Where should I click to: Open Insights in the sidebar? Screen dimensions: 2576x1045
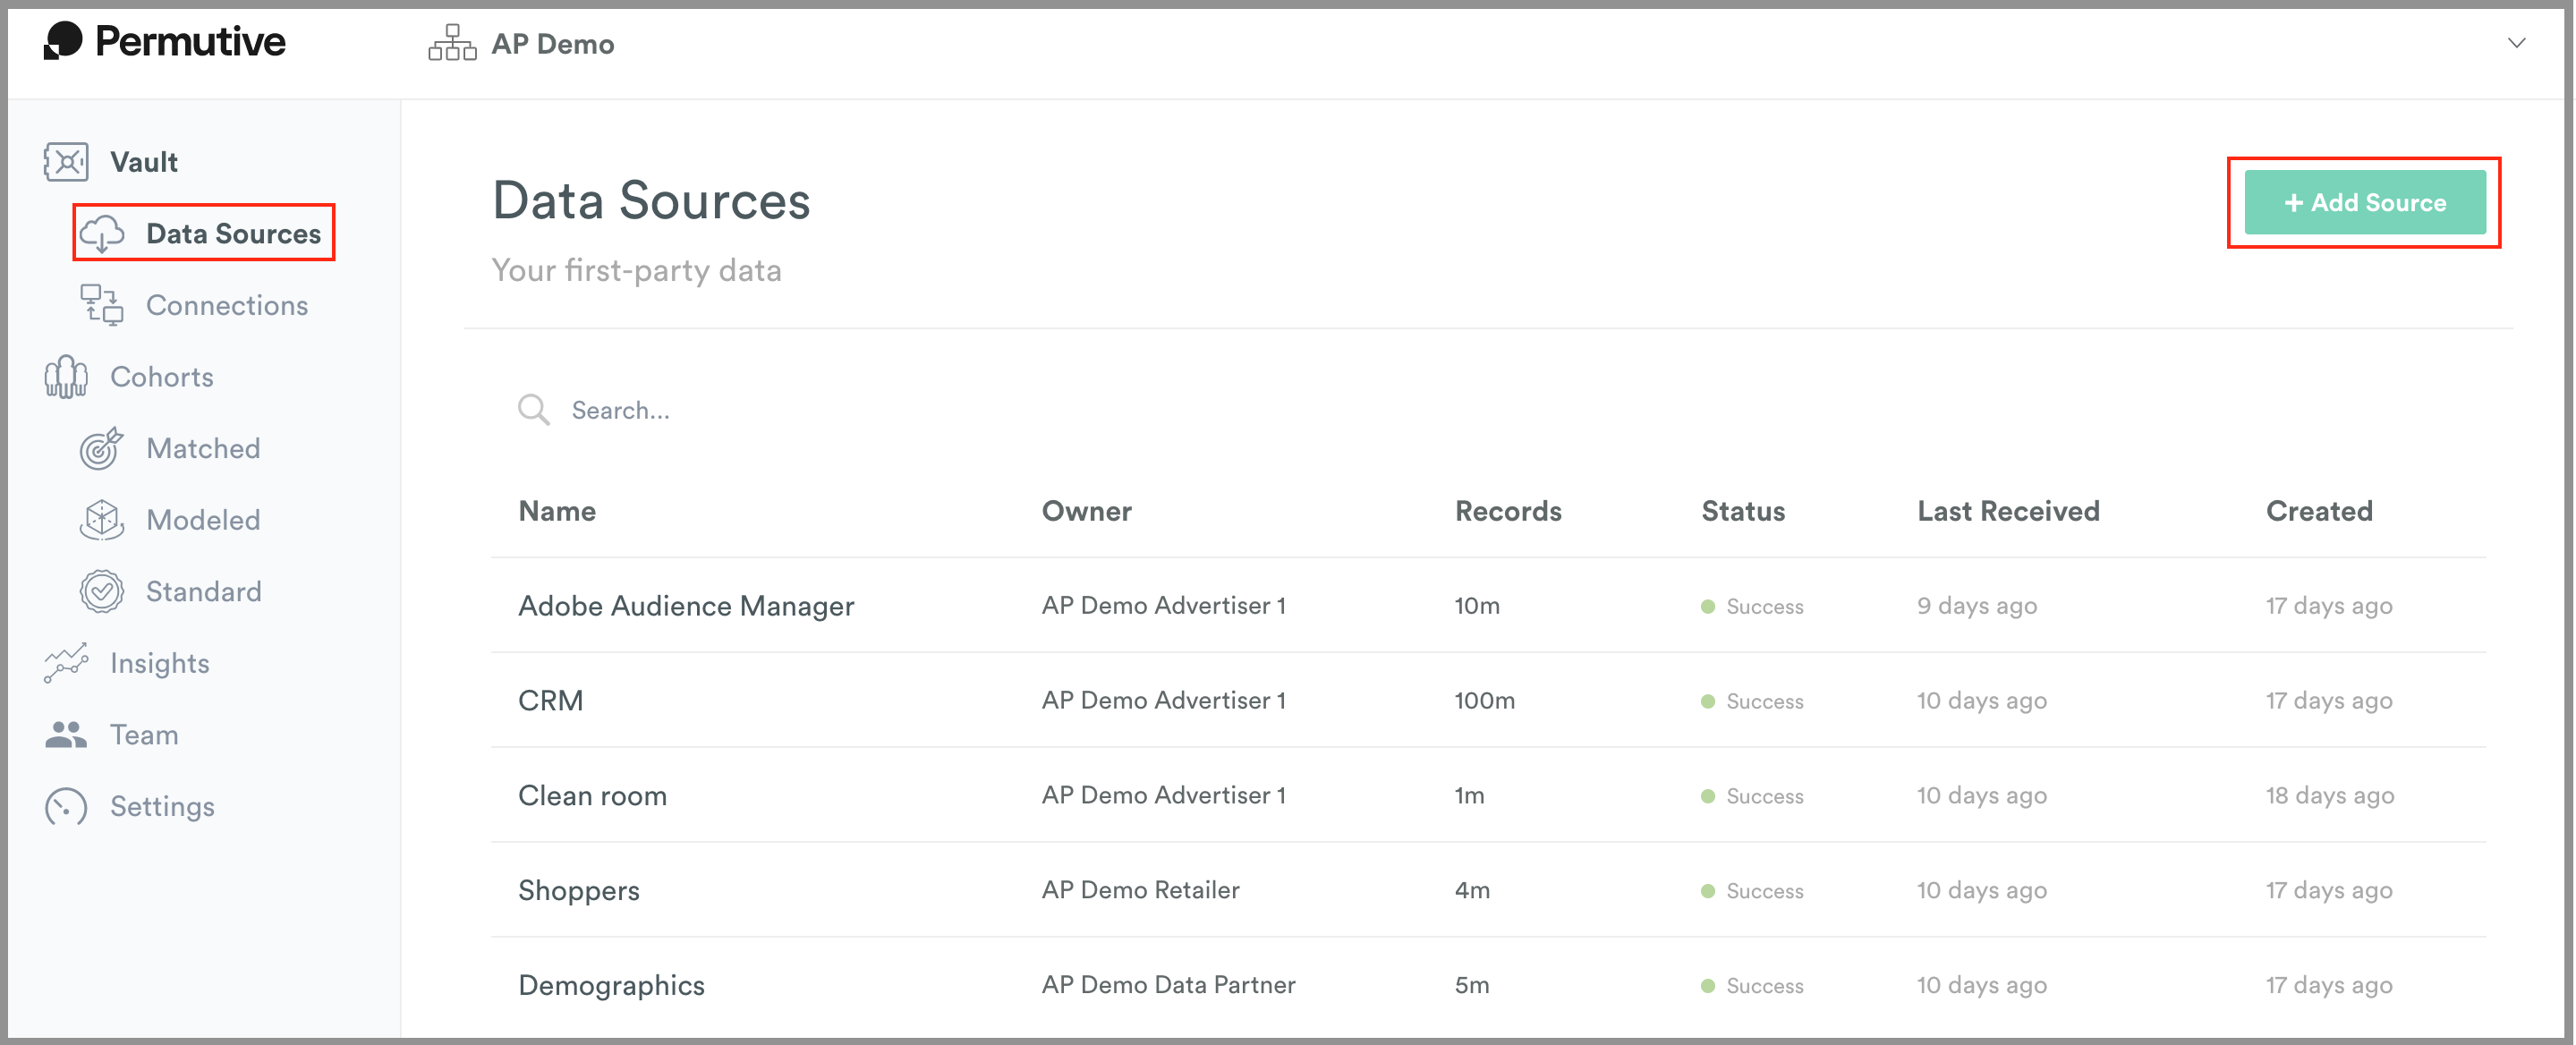160,663
